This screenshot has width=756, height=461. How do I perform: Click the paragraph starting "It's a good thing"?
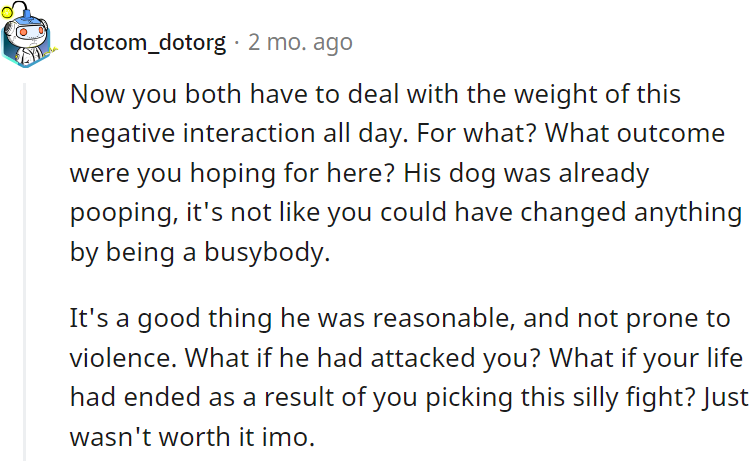(x=400, y=378)
